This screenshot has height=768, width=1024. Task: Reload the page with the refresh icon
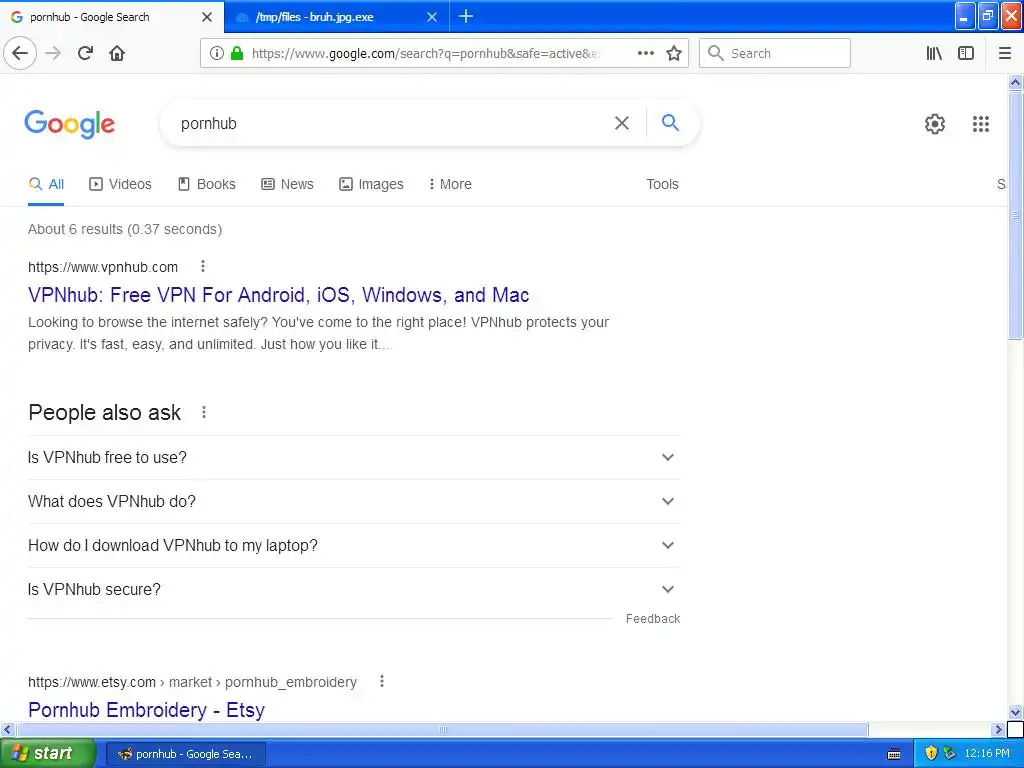click(x=86, y=54)
